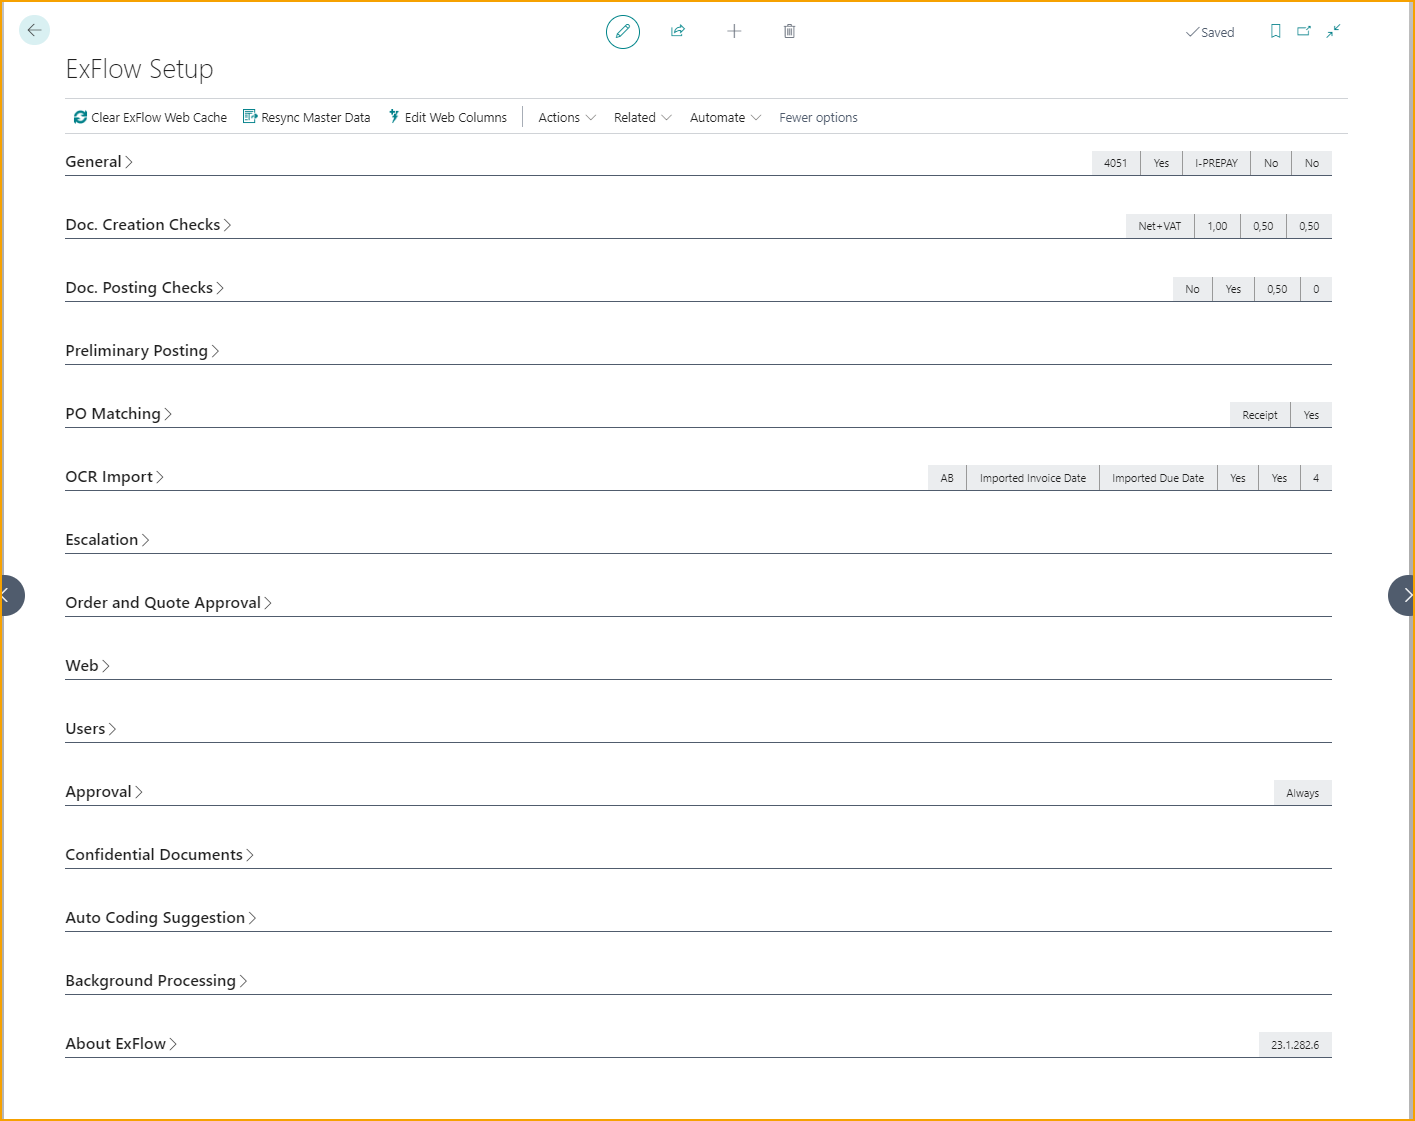Click the trash delete icon
Viewport: 1415px width, 1121px height.
pos(789,31)
